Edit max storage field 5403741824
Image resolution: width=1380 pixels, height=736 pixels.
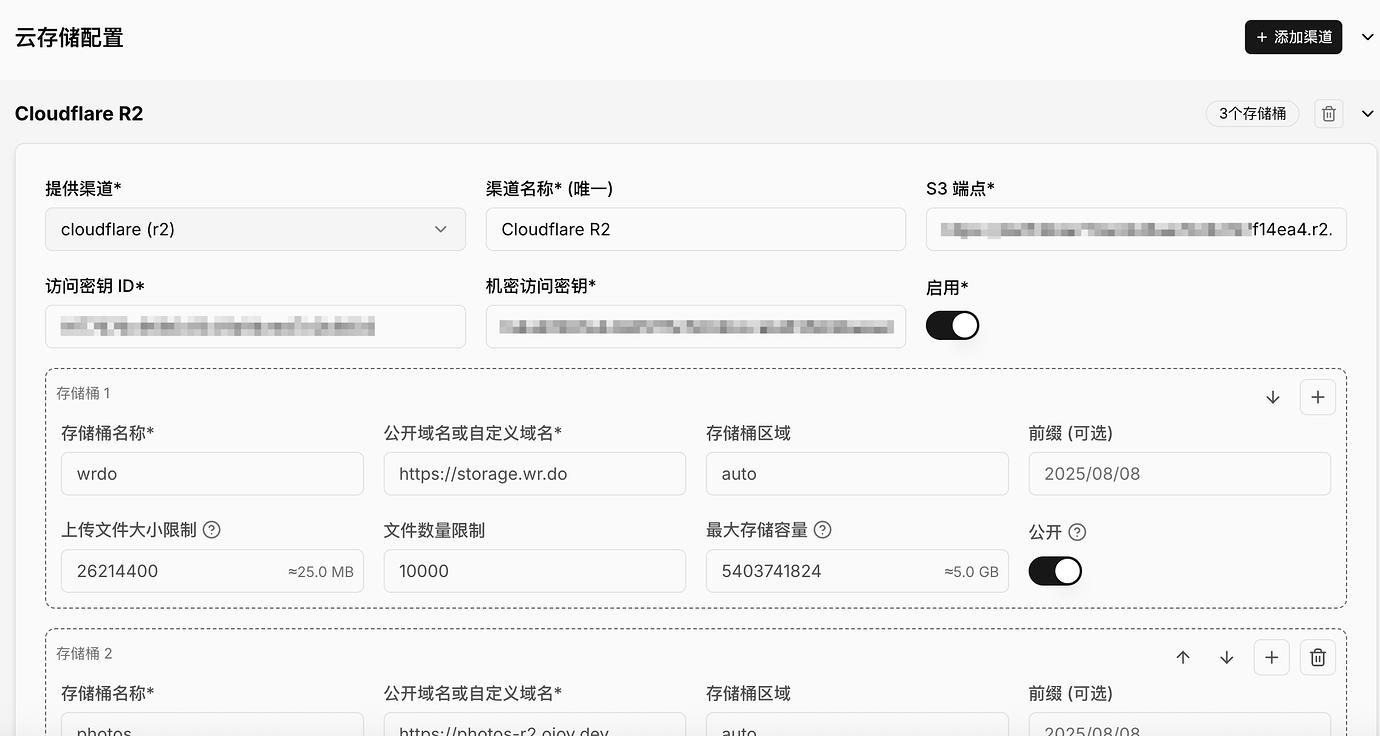pyautogui.click(x=857, y=571)
